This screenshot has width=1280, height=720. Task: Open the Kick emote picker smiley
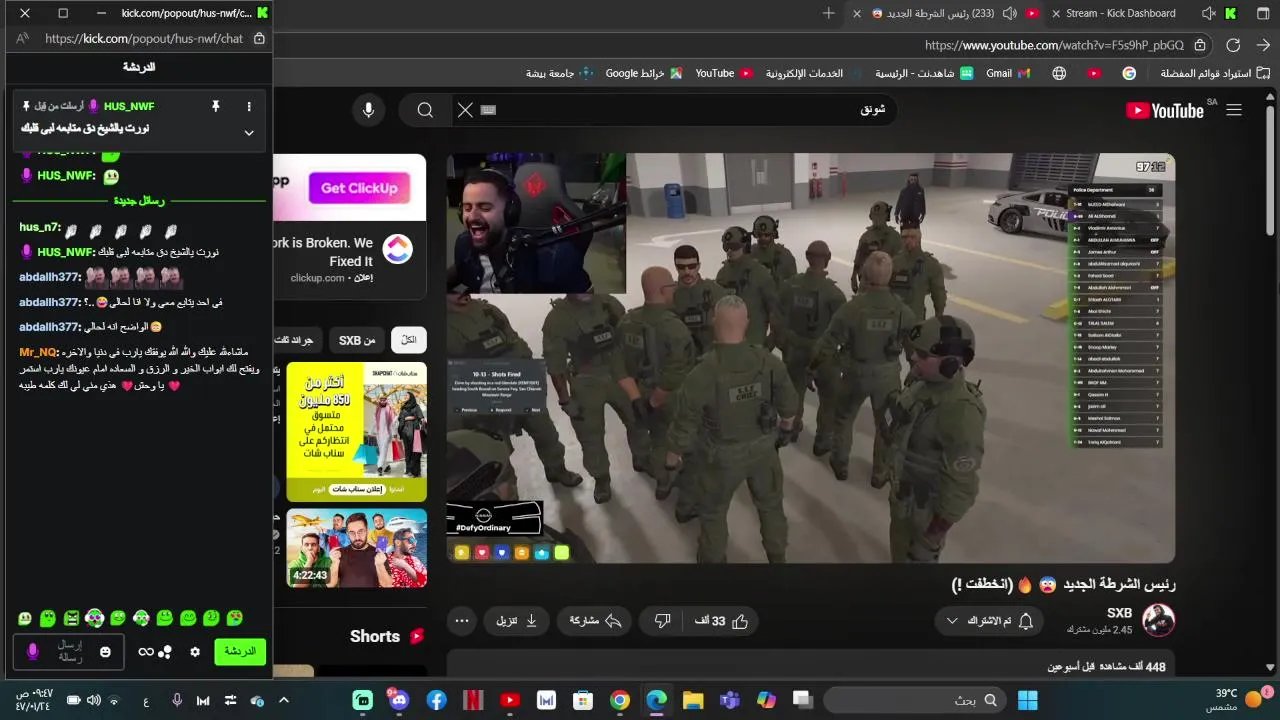click(105, 652)
